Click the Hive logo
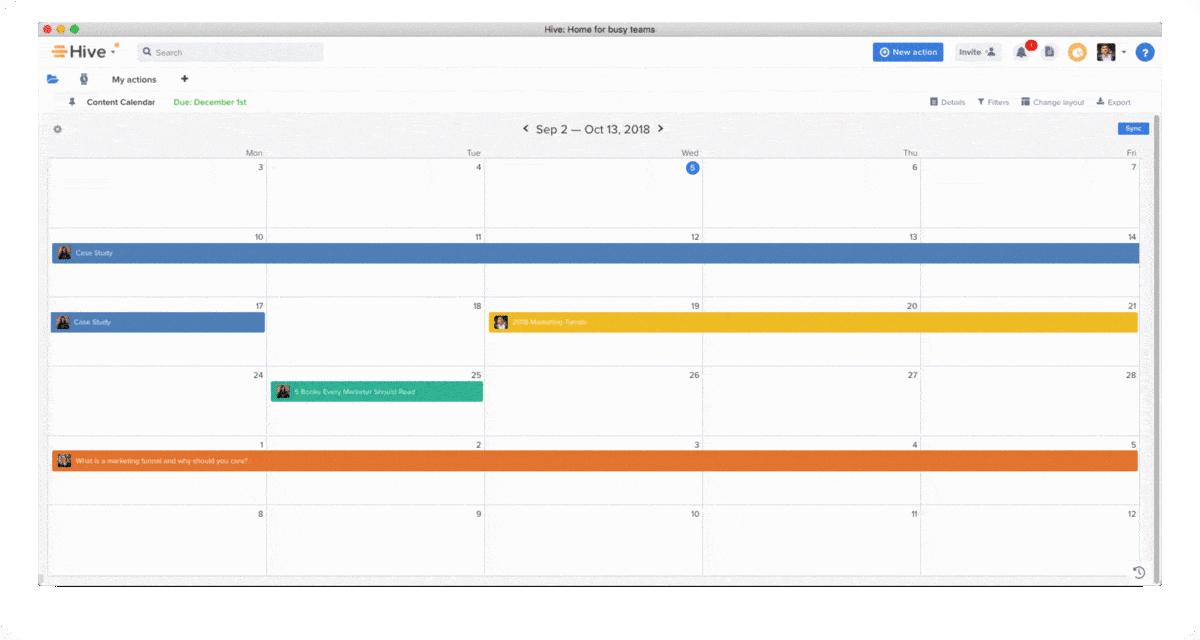 (x=80, y=52)
